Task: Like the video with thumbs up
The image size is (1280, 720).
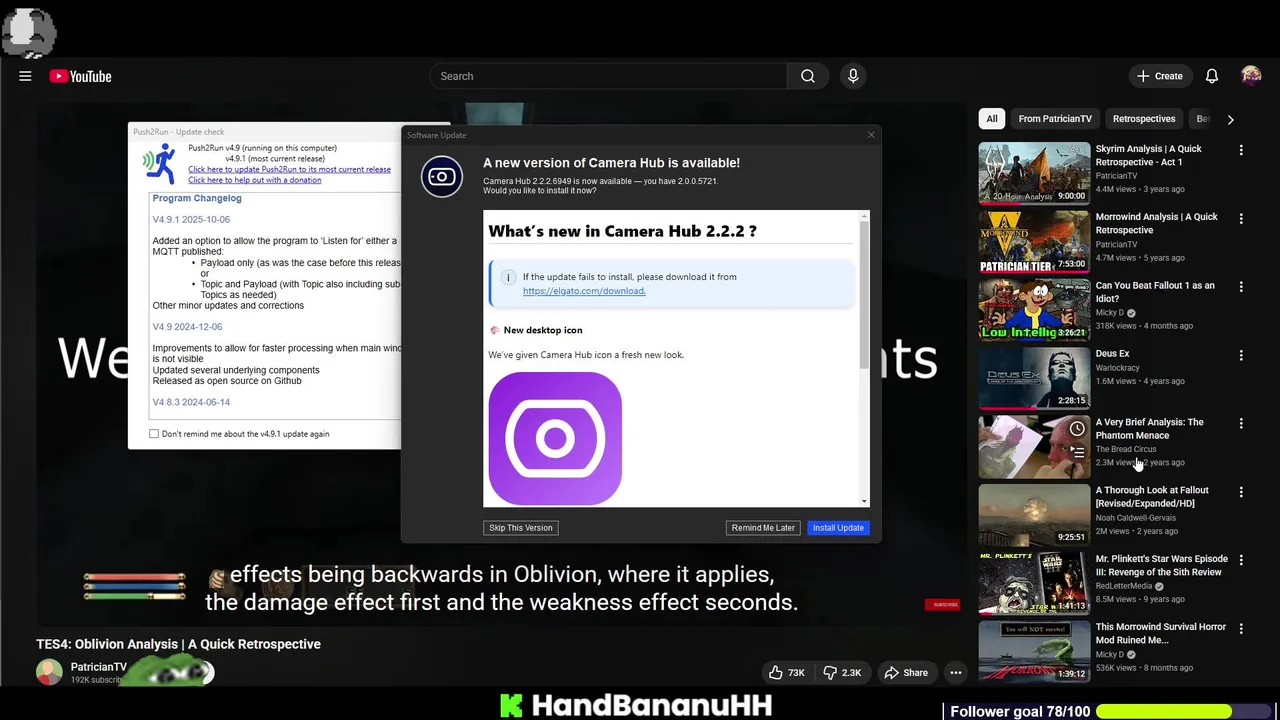Action: [x=786, y=673]
